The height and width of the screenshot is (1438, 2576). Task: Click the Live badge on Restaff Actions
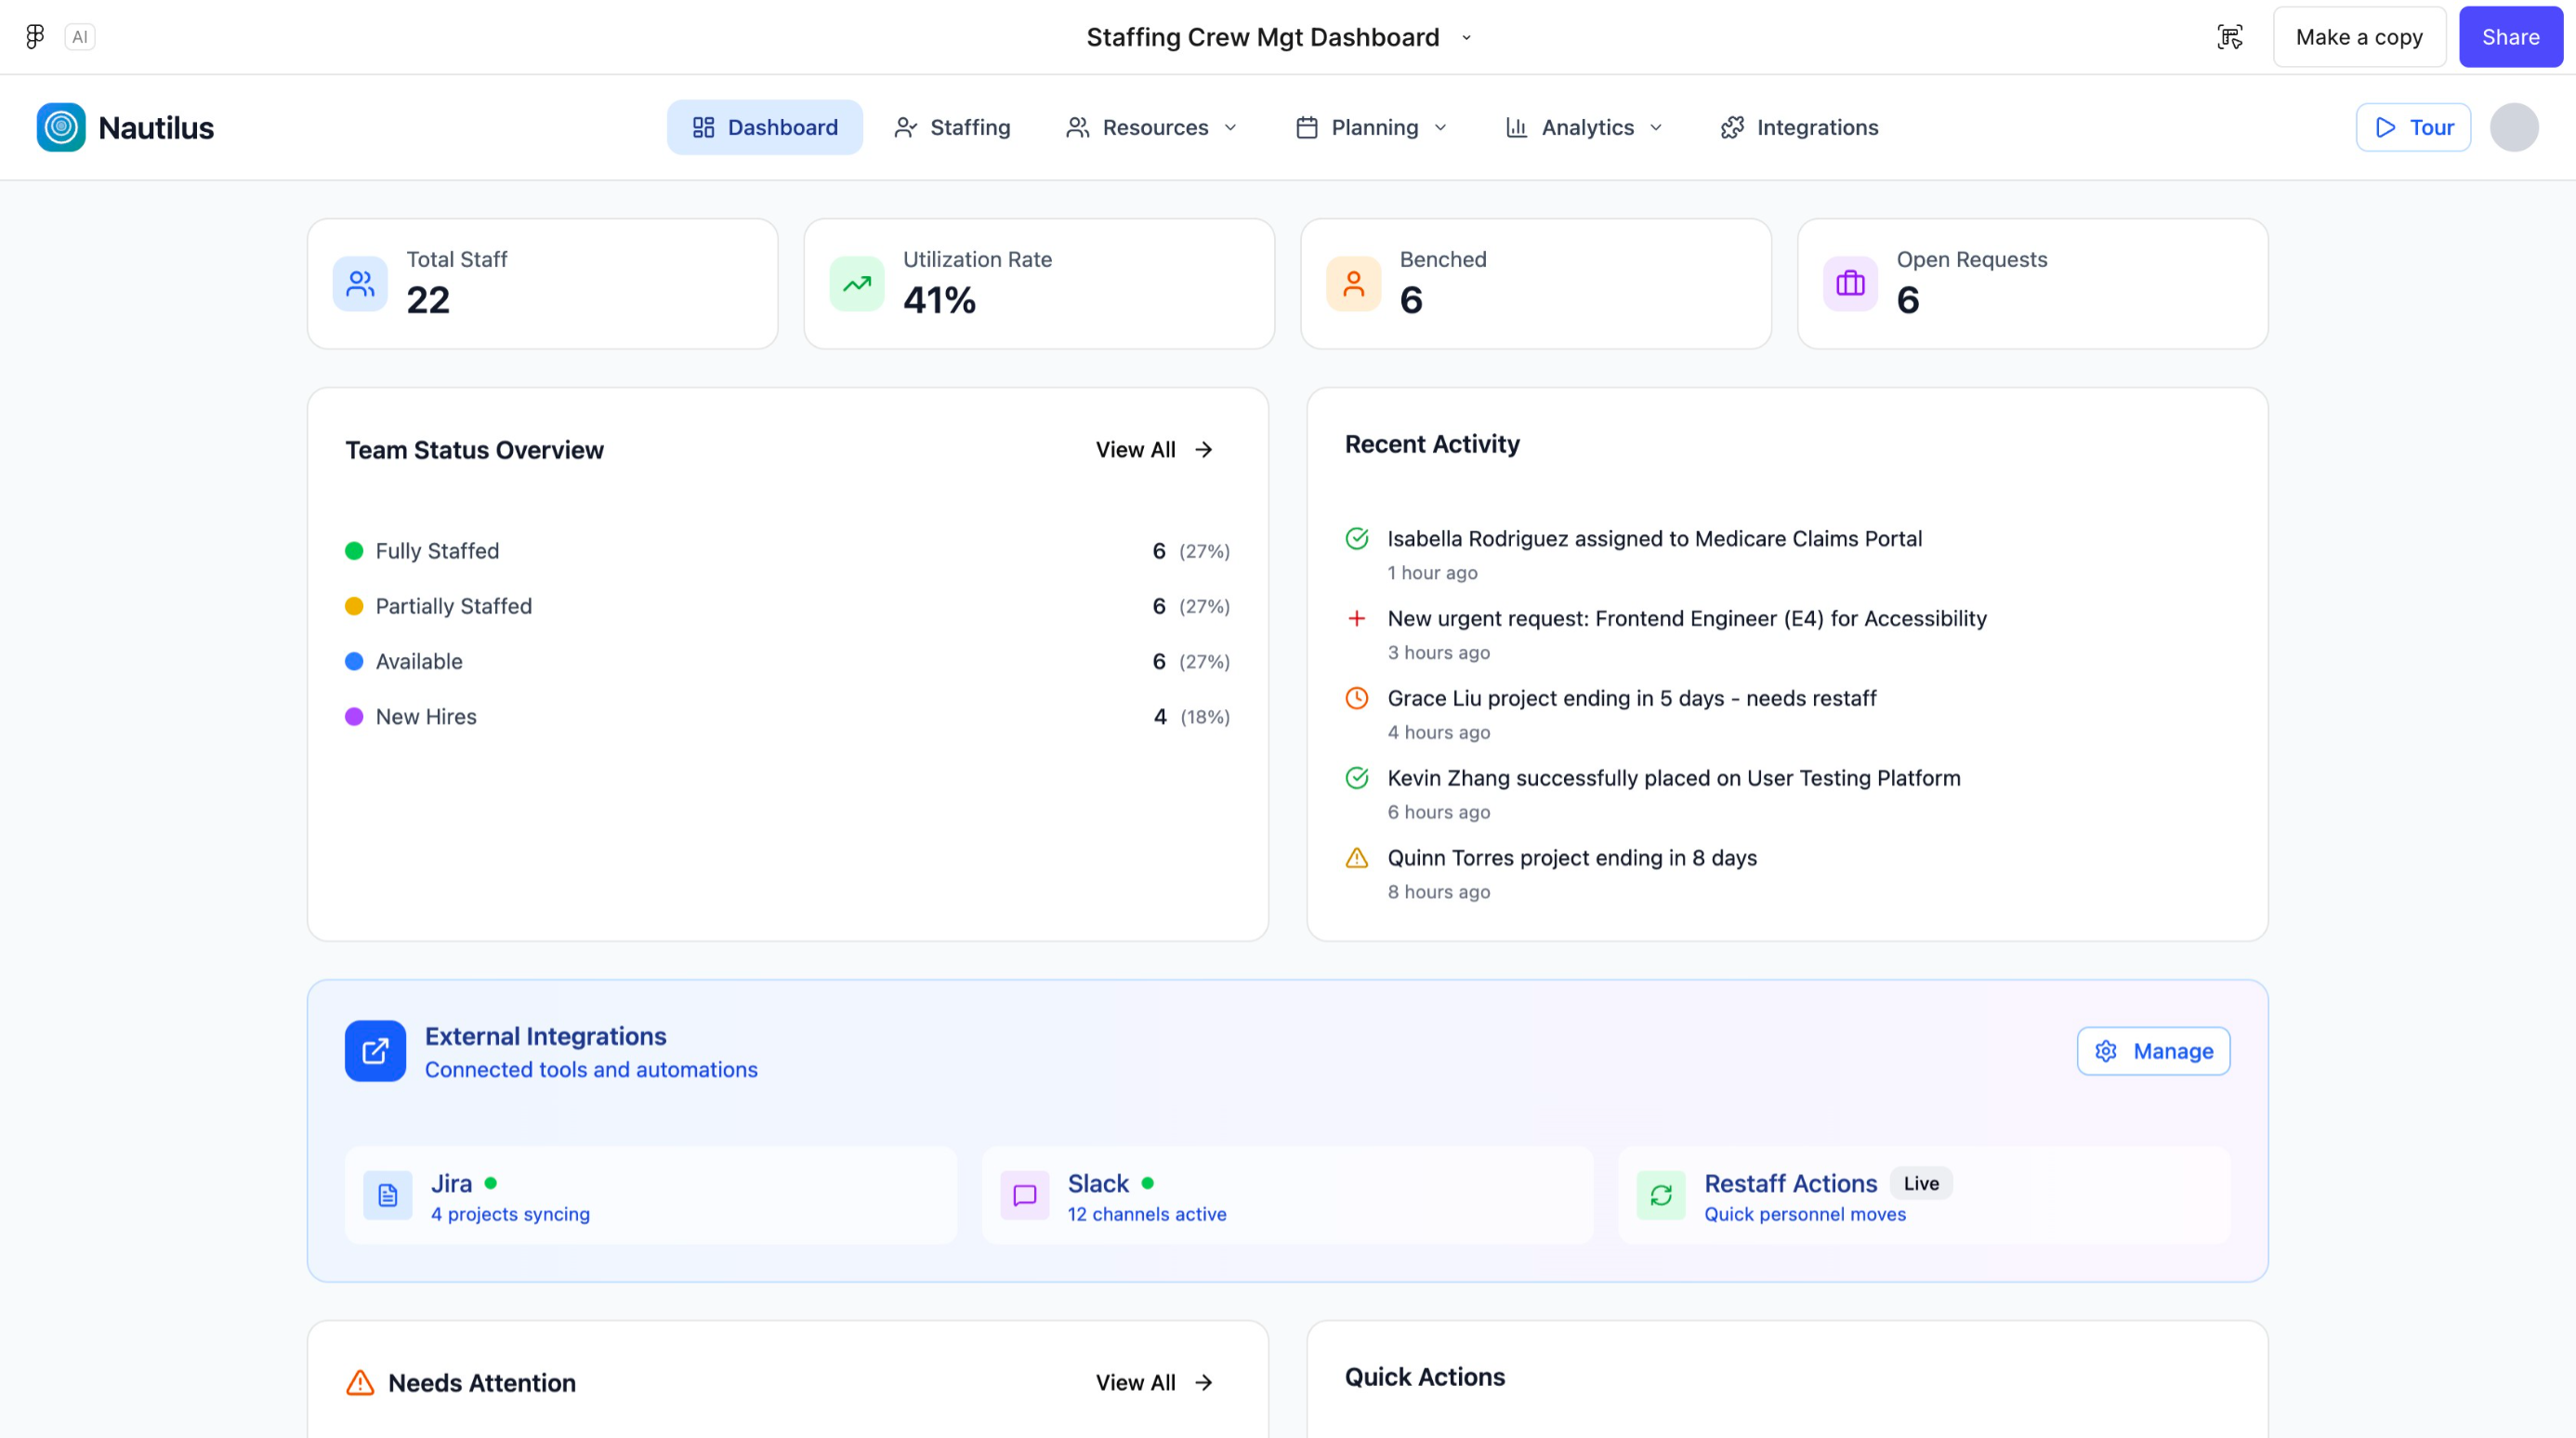[1921, 1183]
